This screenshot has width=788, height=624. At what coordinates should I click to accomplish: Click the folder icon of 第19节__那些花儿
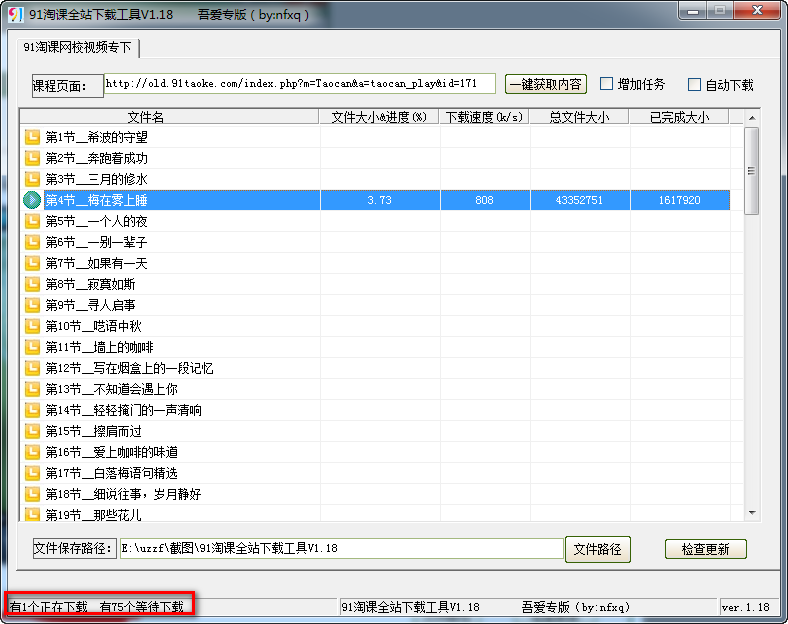[32, 514]
